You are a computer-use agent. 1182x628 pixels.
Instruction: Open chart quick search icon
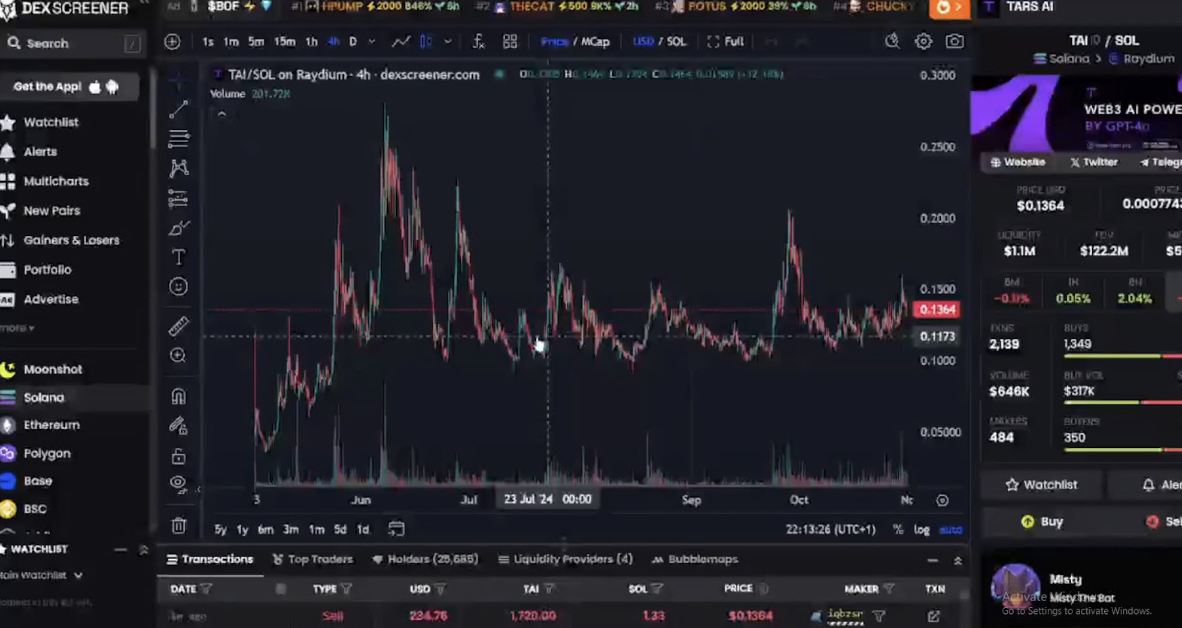pos(892,41)
